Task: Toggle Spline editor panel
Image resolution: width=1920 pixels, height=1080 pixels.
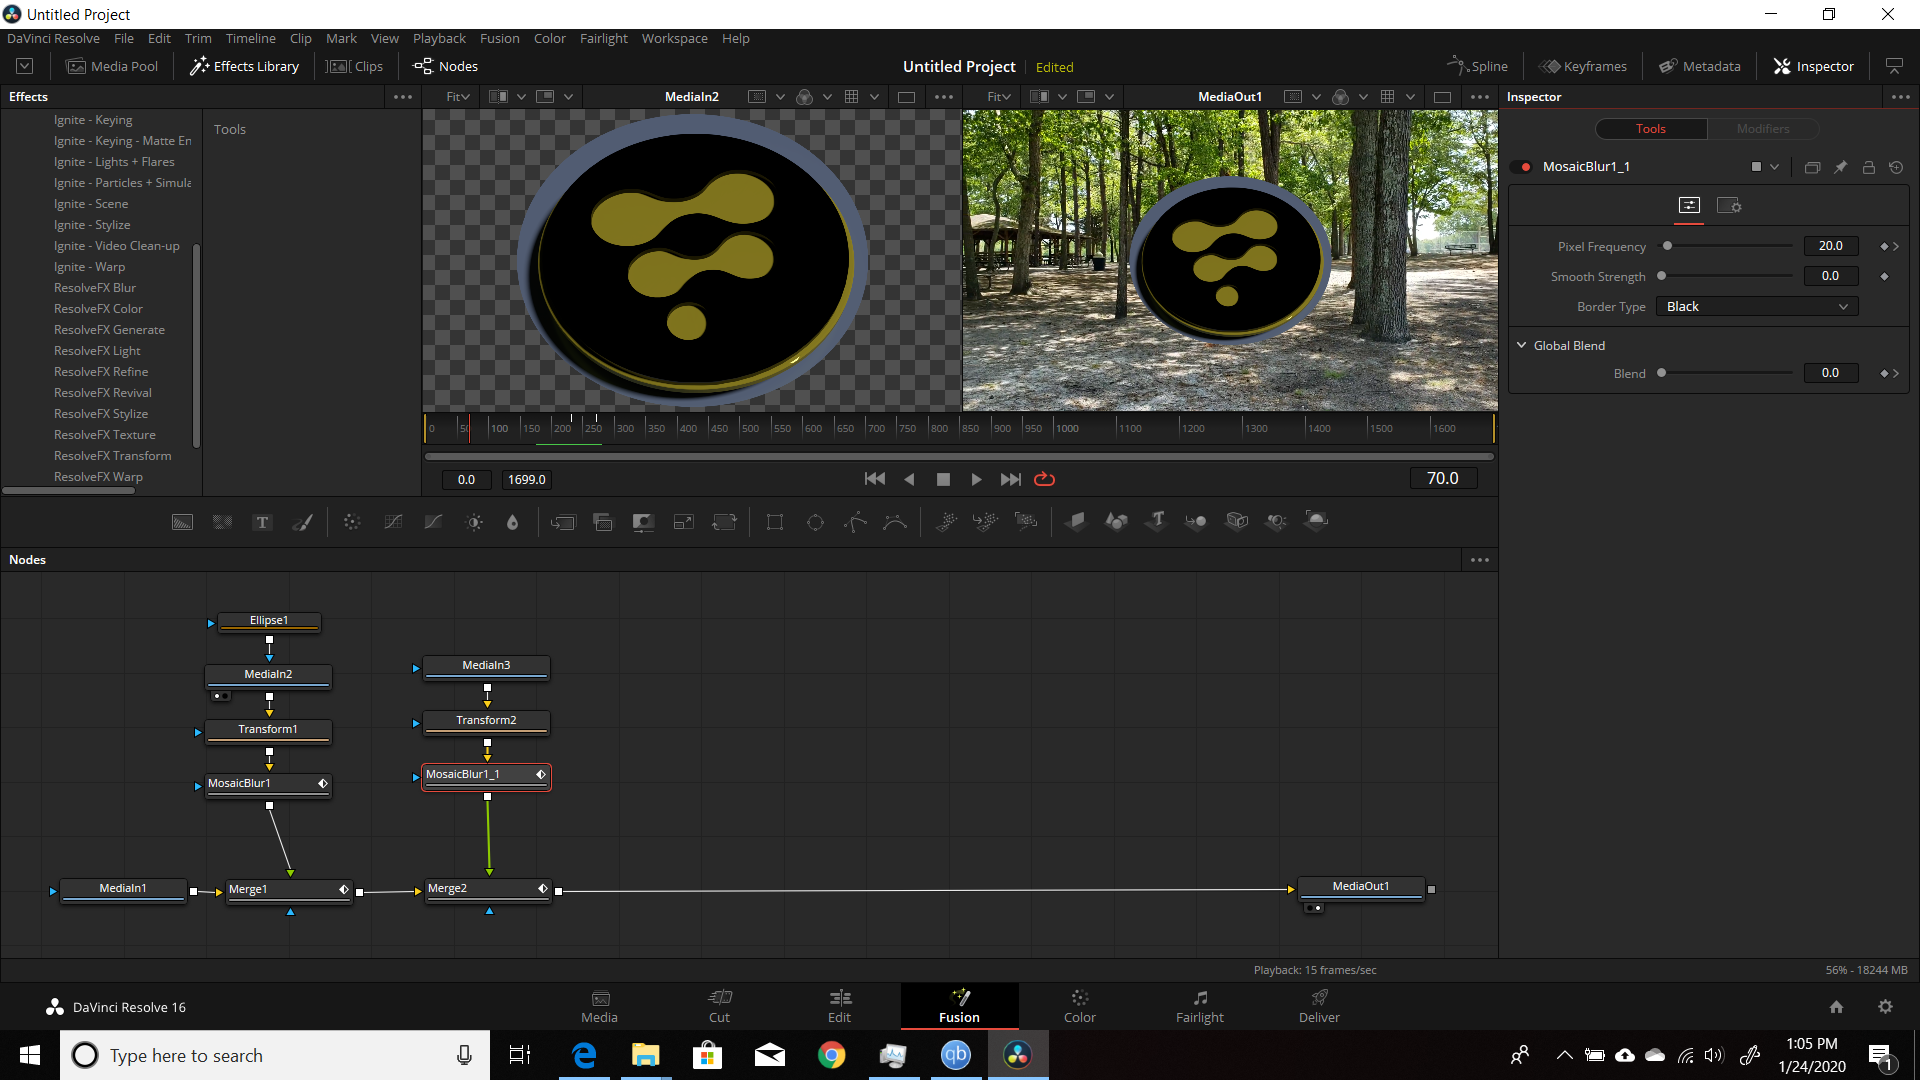Action: pos(1477,66)
